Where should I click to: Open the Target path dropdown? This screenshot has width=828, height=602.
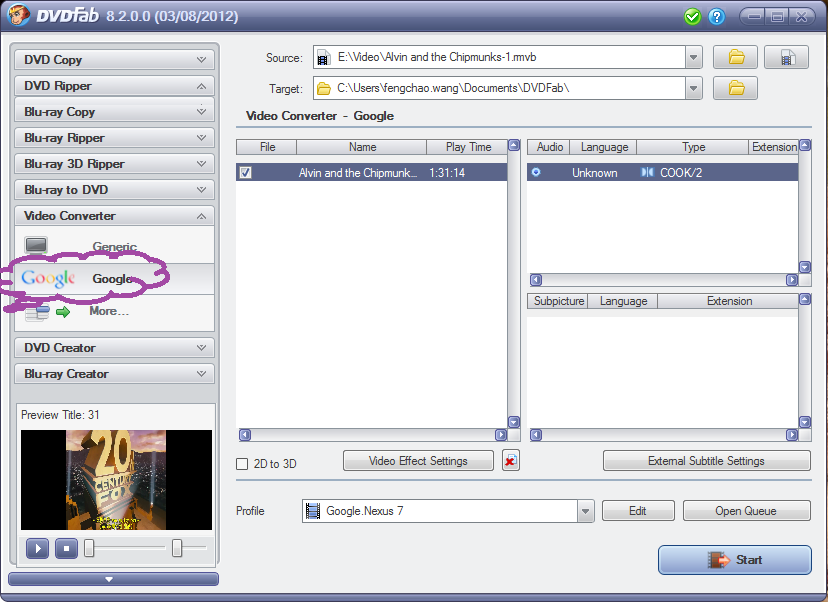tap(693, 88)
